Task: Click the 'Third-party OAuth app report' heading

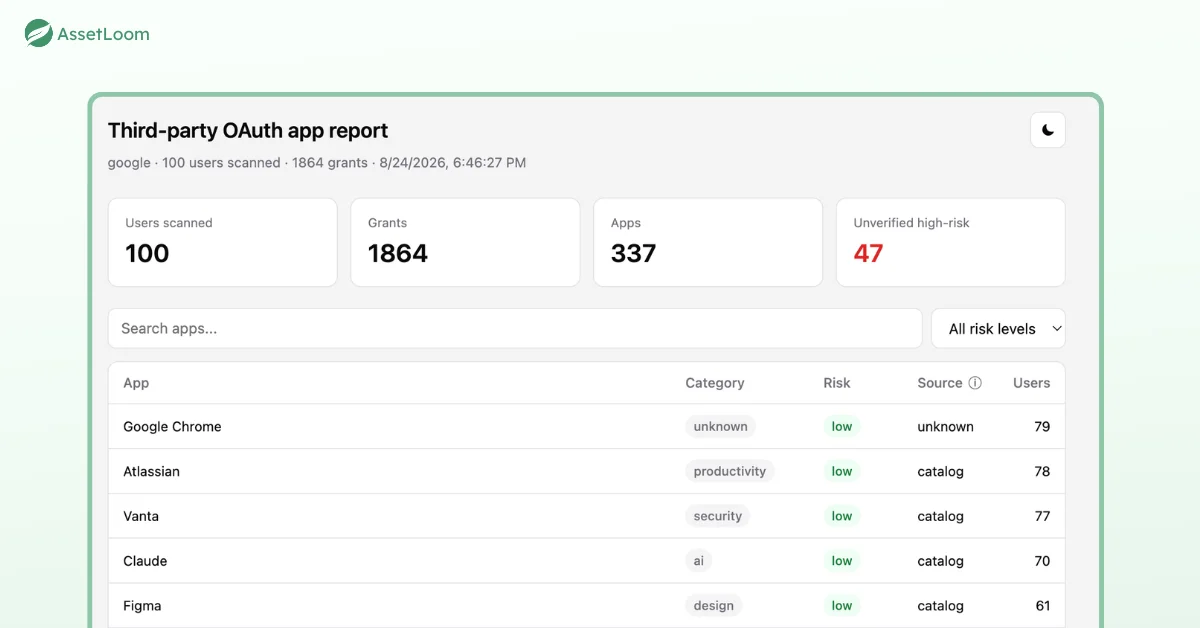Action: pos(248,130)
